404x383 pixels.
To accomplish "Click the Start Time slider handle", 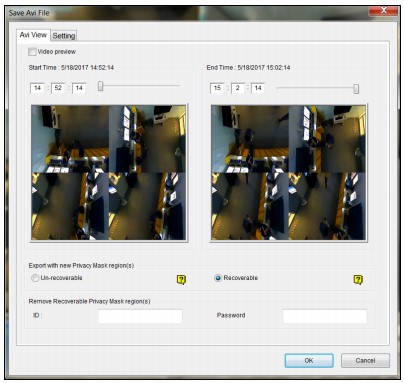I will point(100,86).
